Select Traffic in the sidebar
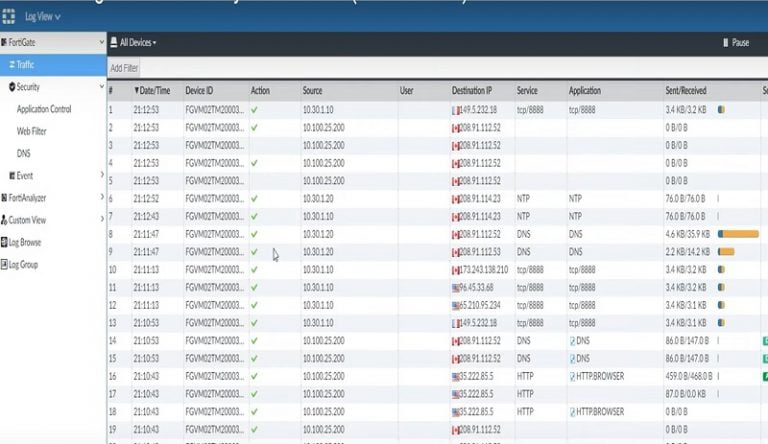The image size is (768, 444). coord(25,65)
